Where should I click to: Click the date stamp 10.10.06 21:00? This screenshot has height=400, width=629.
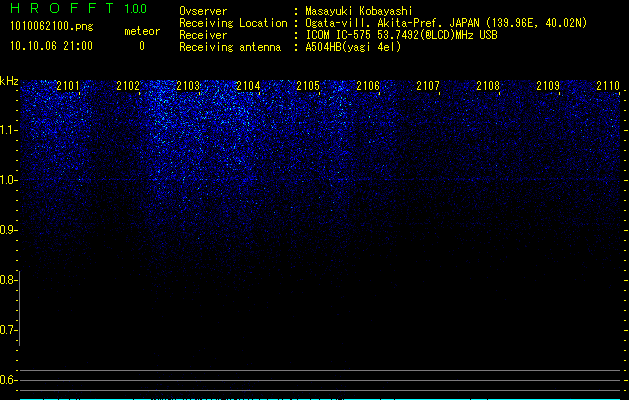pos(51,46)
